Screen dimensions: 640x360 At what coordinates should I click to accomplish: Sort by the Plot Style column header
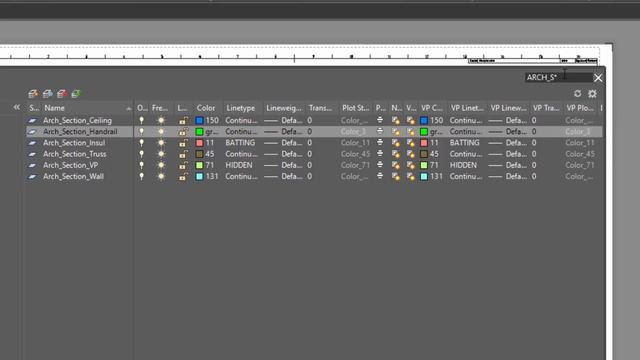tap(355, 108)
